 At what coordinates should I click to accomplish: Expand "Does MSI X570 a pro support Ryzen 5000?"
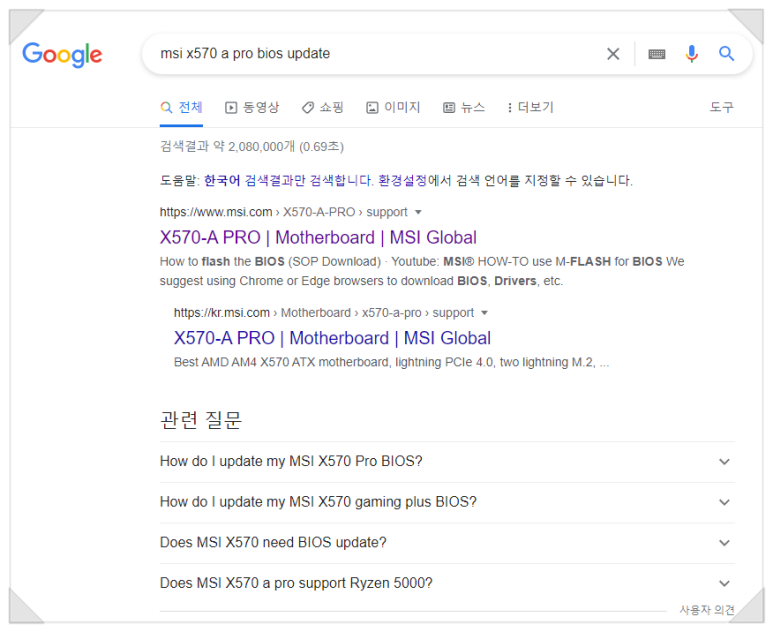tap(447, 583)
